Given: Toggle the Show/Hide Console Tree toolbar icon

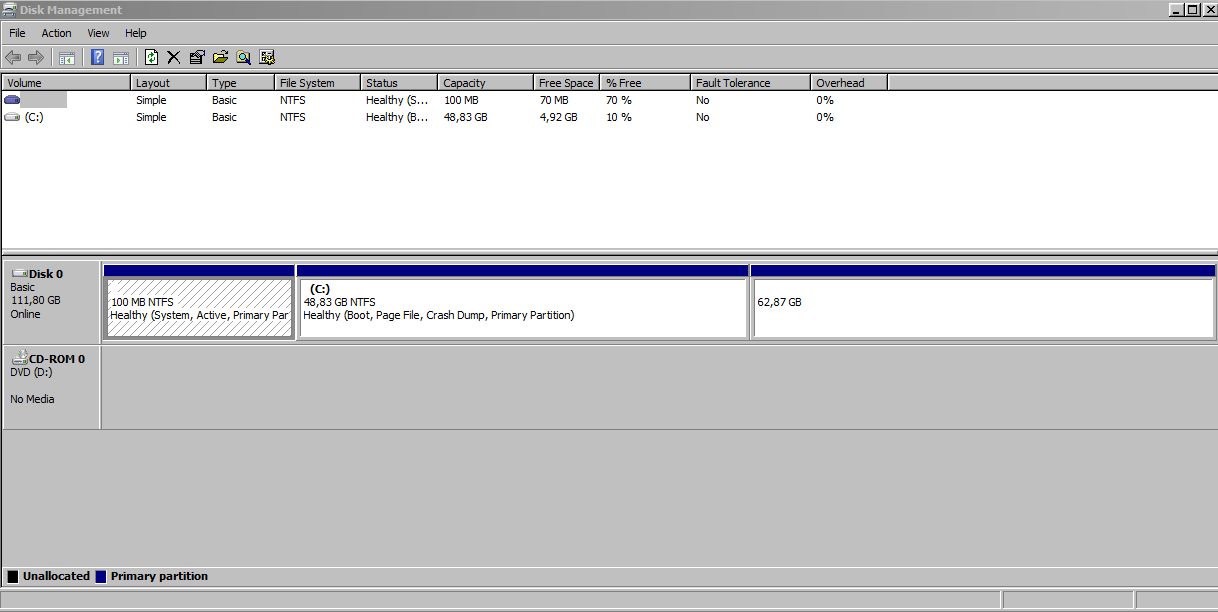Looking at the screenshot, I should point(67,57).
